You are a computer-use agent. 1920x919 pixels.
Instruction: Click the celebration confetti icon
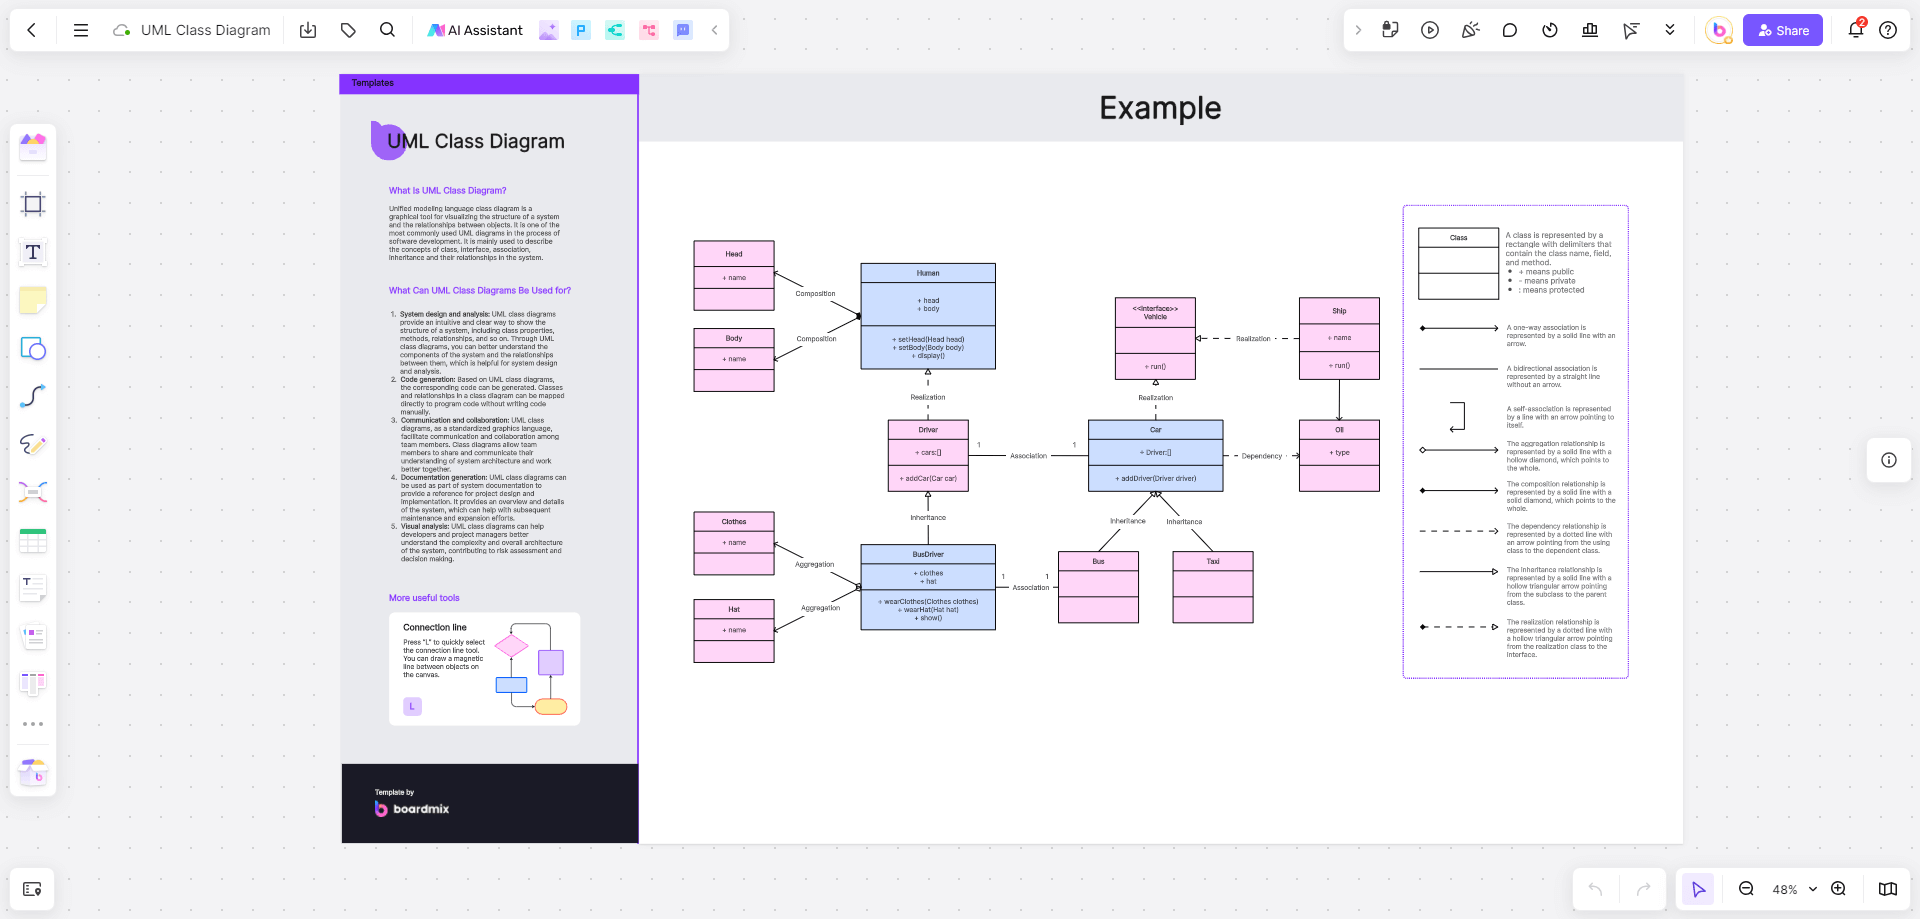1470,30
